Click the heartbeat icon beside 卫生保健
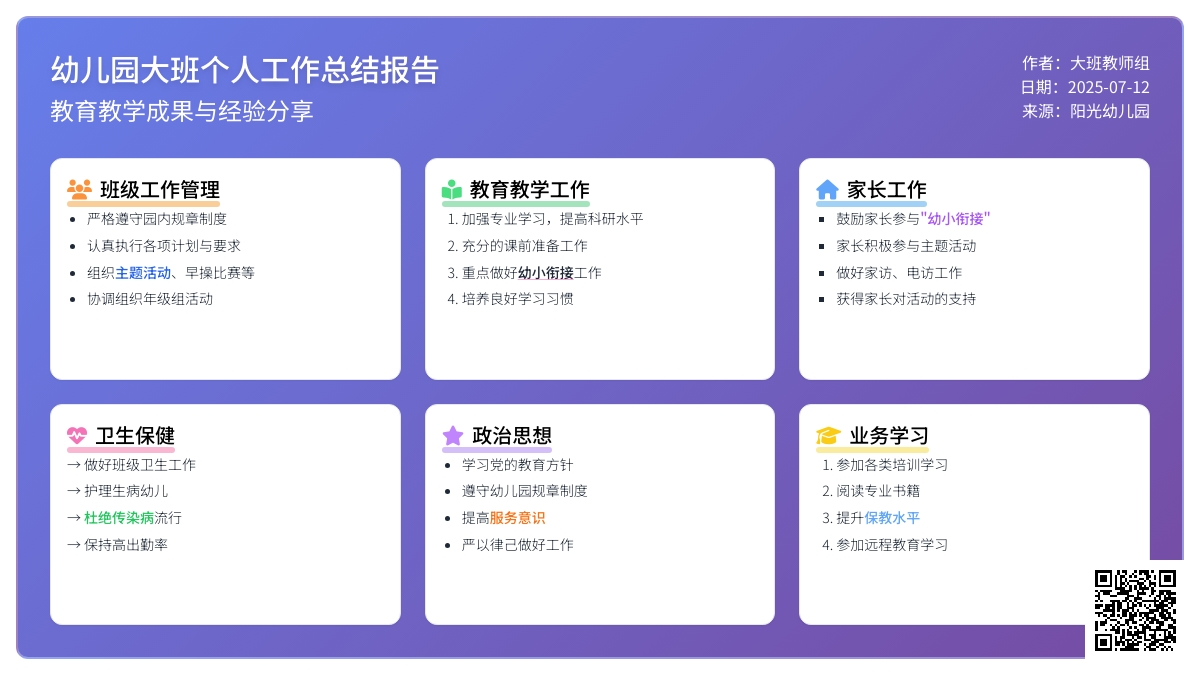Viewport: 1200px width, 675px height. tap(77, 435)
